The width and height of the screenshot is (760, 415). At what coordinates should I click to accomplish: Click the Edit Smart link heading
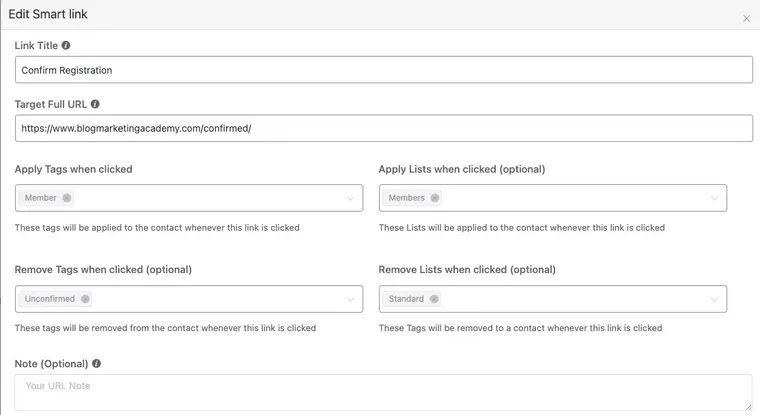48,14
